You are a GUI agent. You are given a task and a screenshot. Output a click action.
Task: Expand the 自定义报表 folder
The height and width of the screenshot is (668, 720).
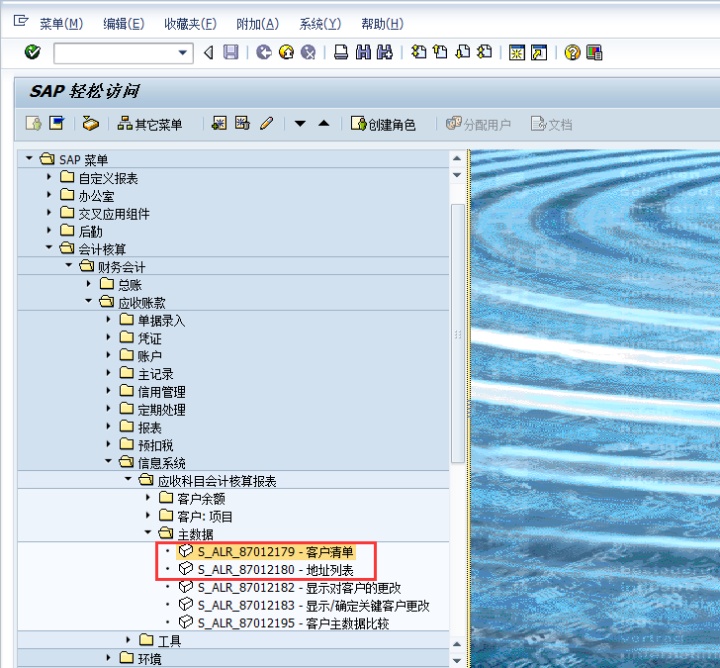click(49, 176)
